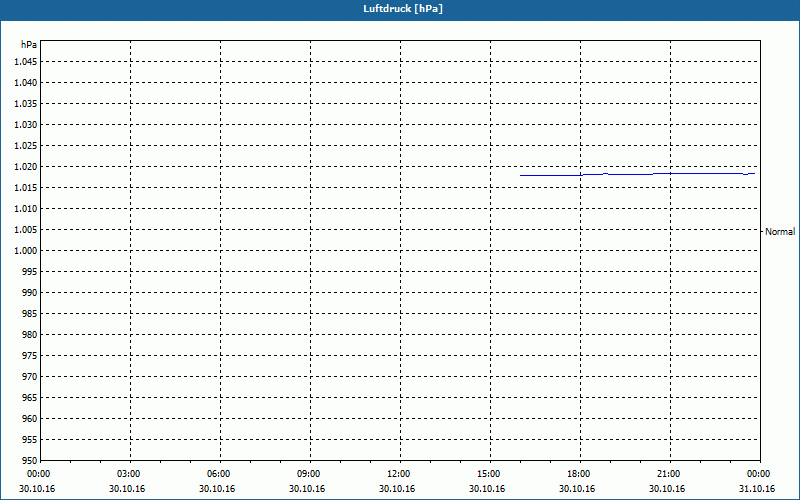Click the 980 y-axis label
Screen dimensions: 800x500
[x=30, y=335]
